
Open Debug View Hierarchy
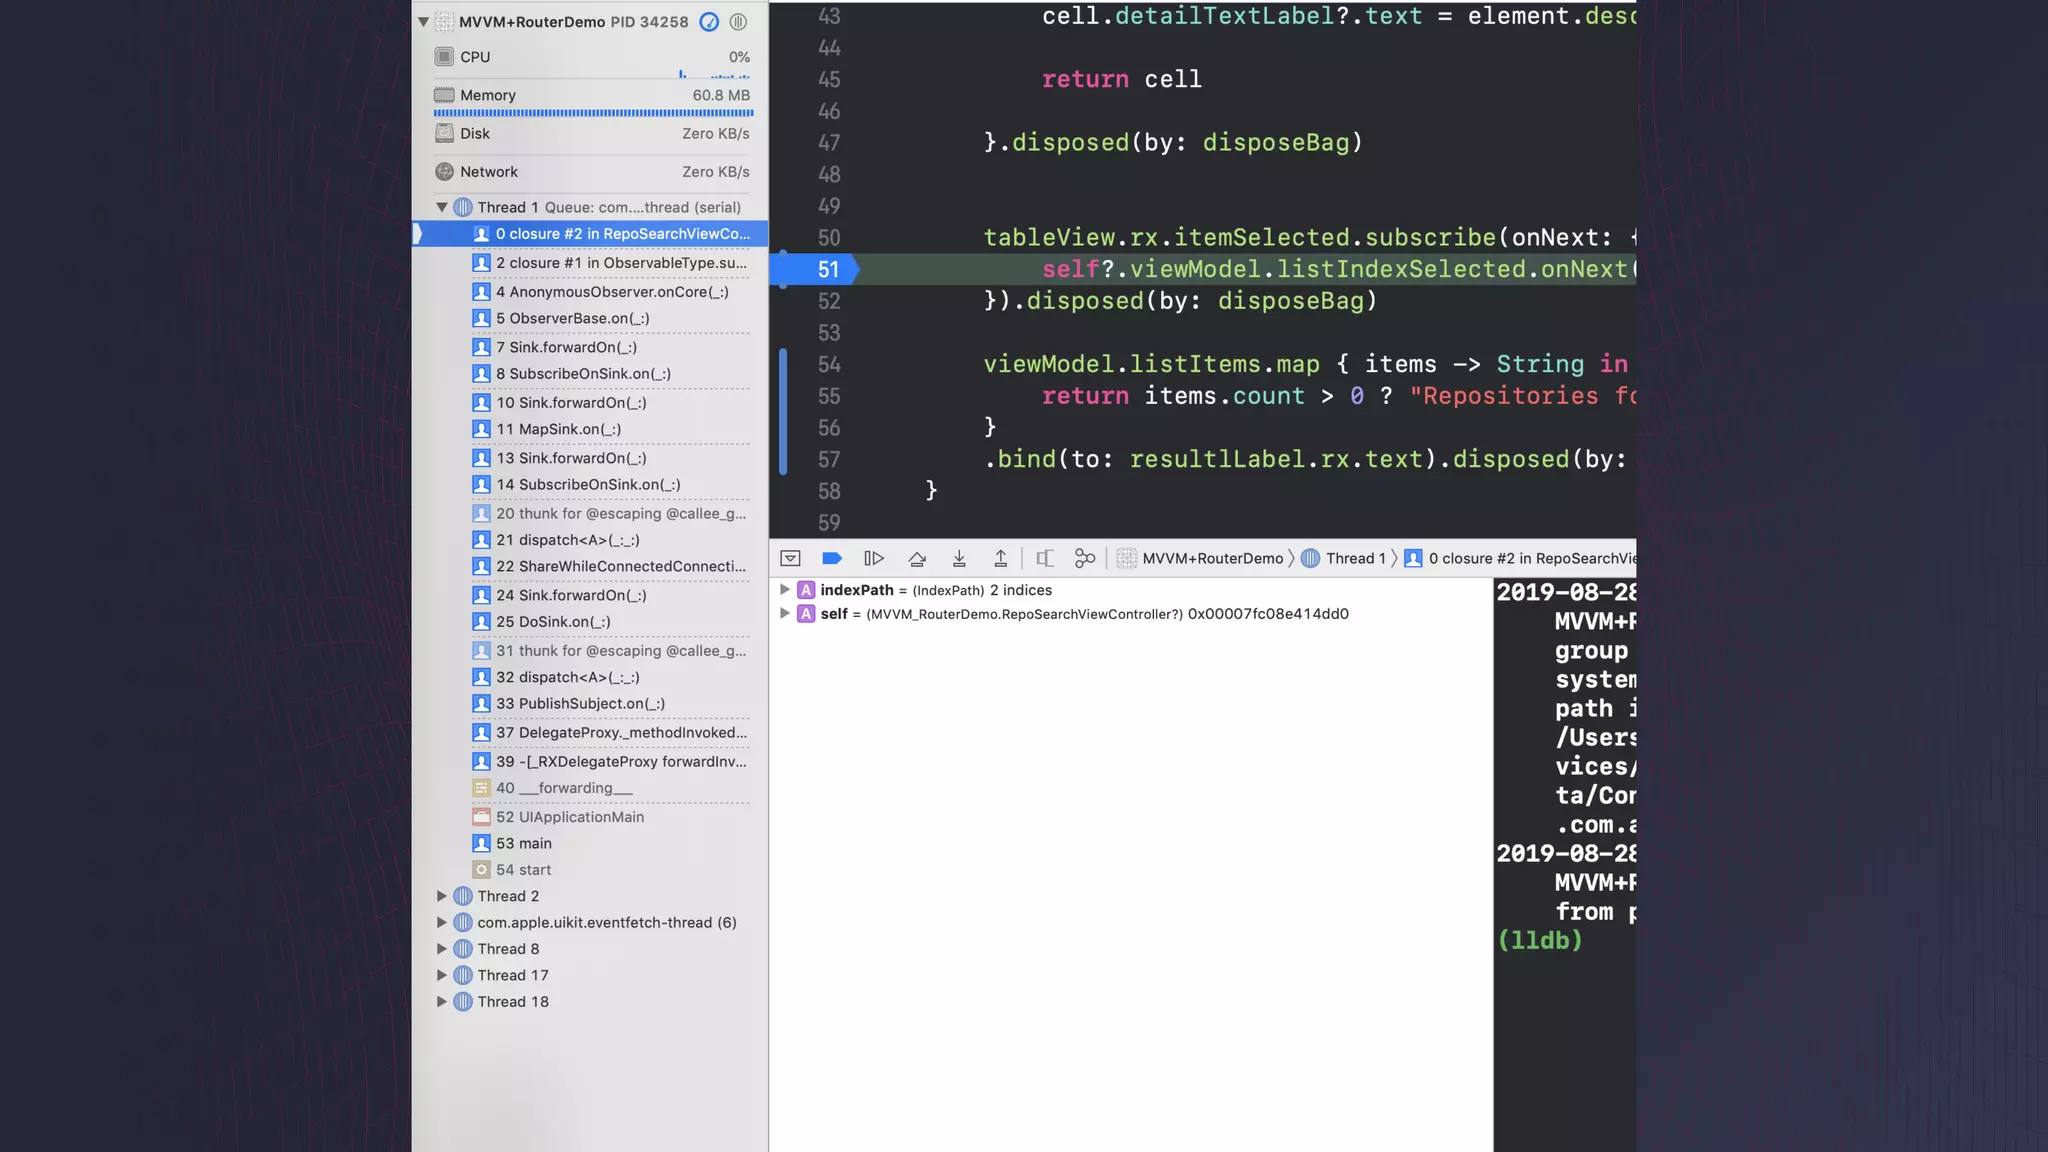tap(1044, 558)
